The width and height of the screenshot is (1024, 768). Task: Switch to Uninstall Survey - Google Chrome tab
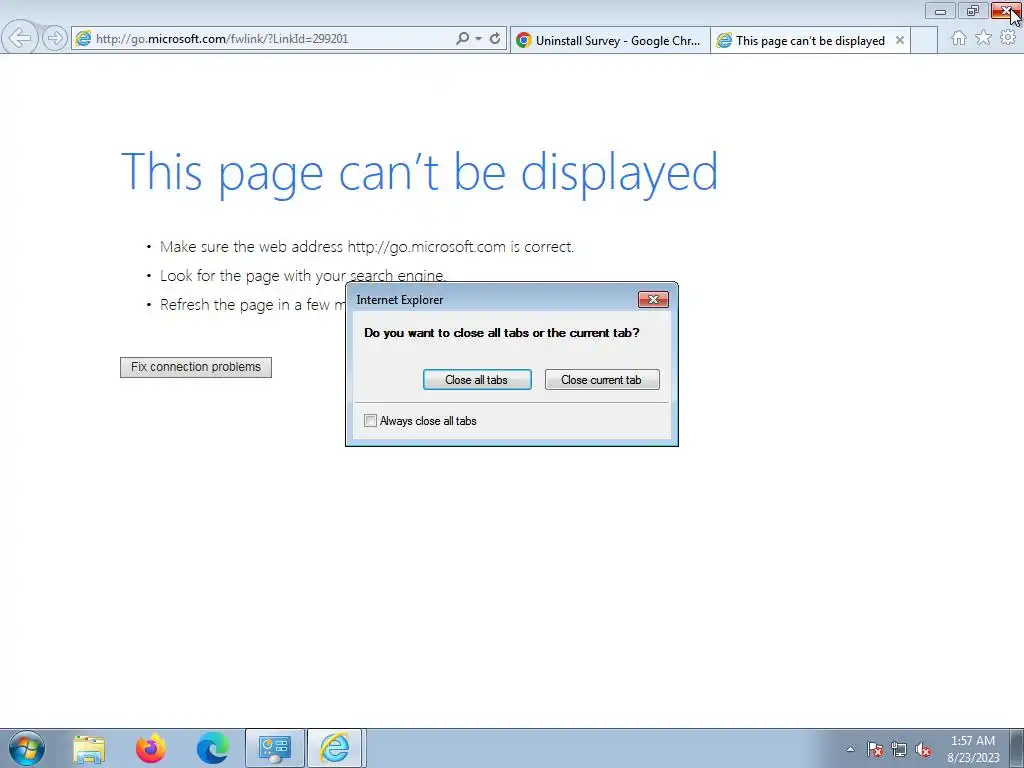click(x=610, y=40)
